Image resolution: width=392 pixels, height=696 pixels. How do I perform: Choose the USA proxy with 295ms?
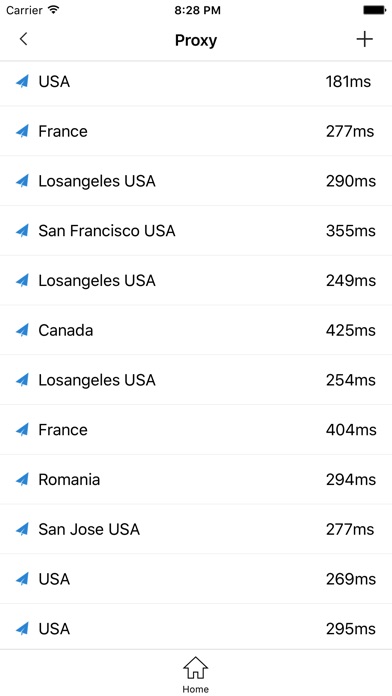[x=196, y=628]
